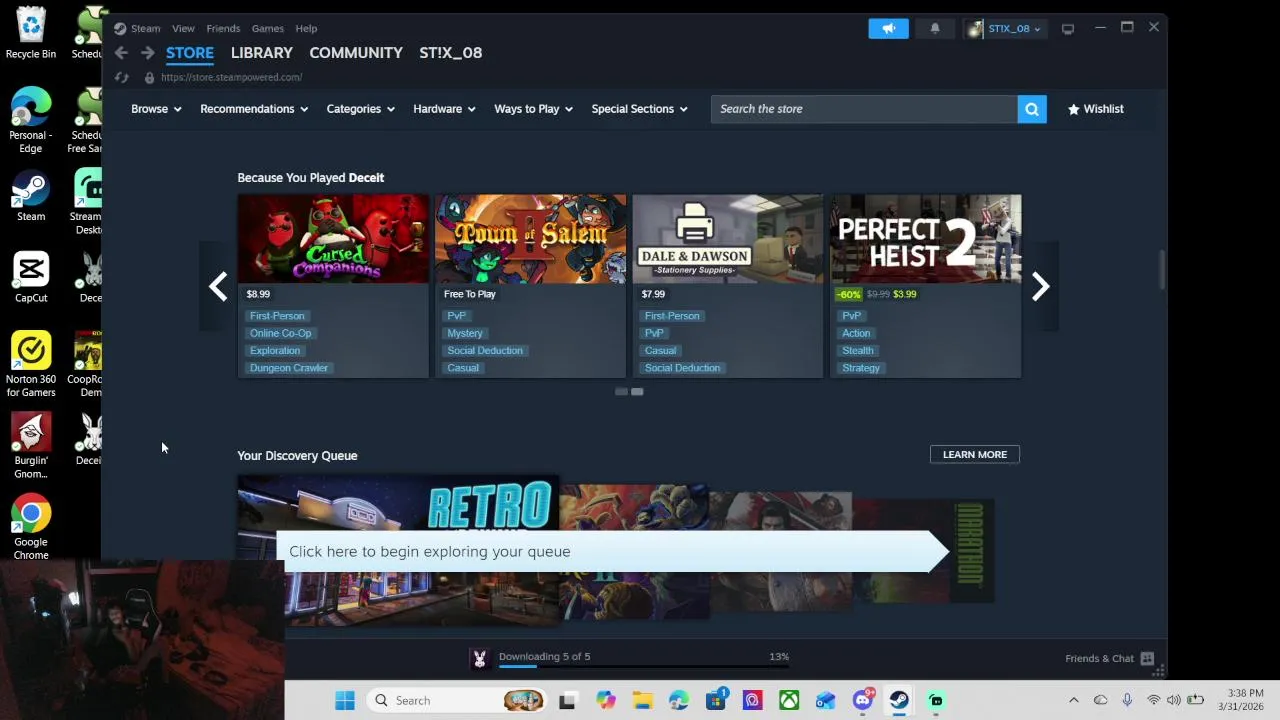Expand the Categories dropdown

pyautogui.click(x=360, y=109)
